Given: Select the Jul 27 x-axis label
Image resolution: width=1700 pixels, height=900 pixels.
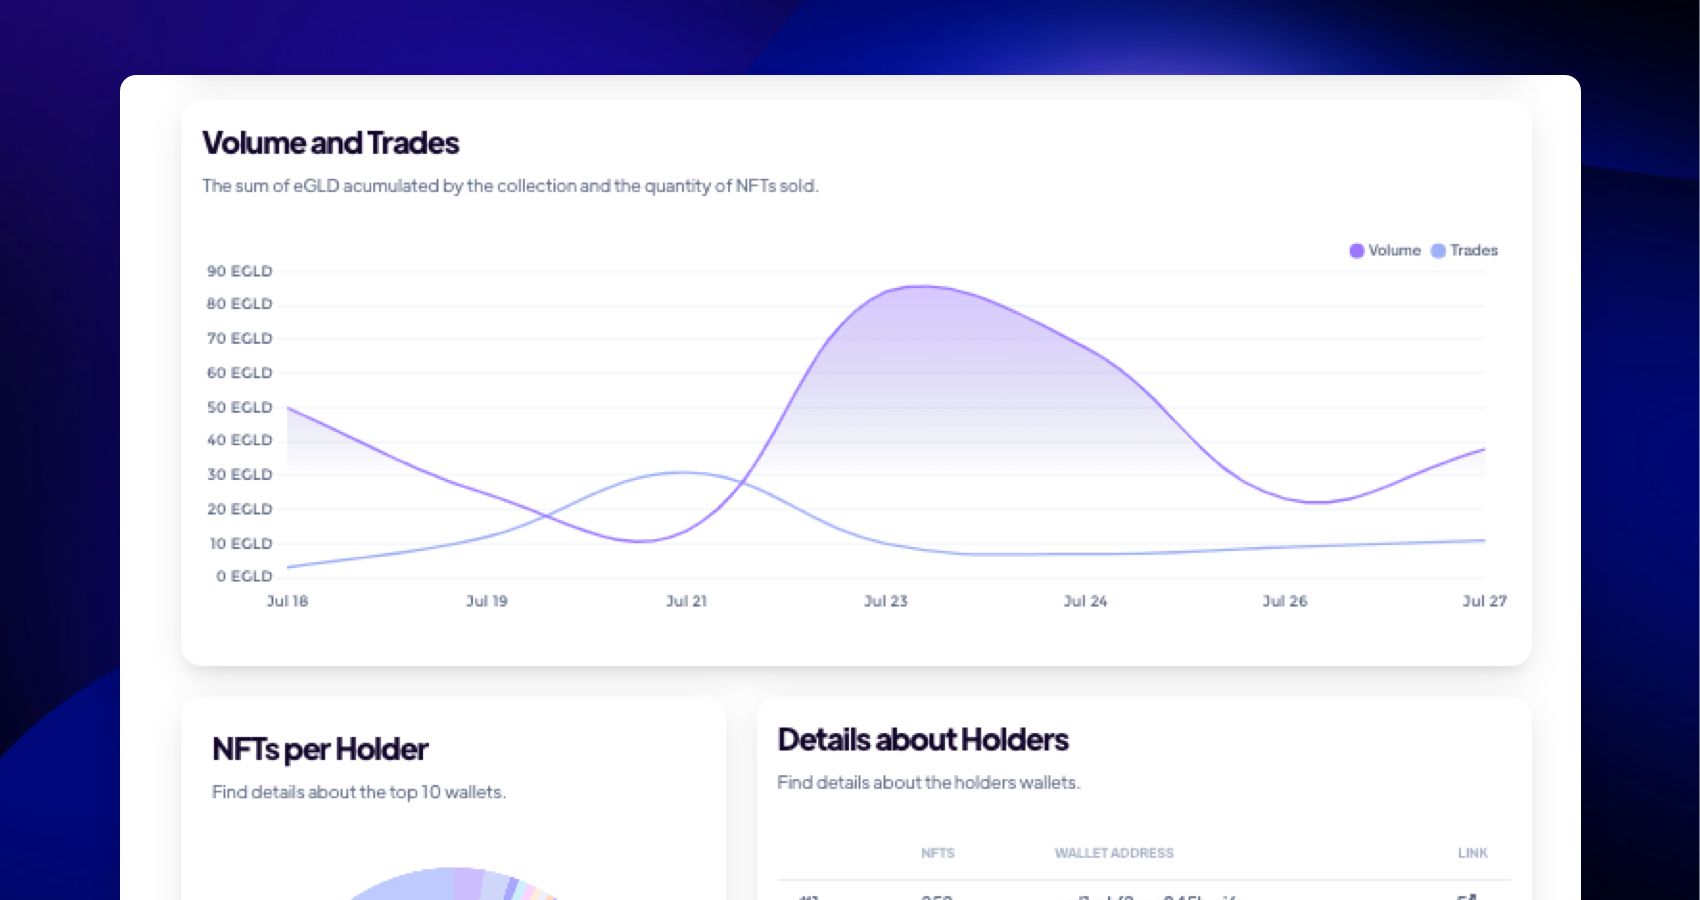Looking at the screenshot, I should (1484, 601).
